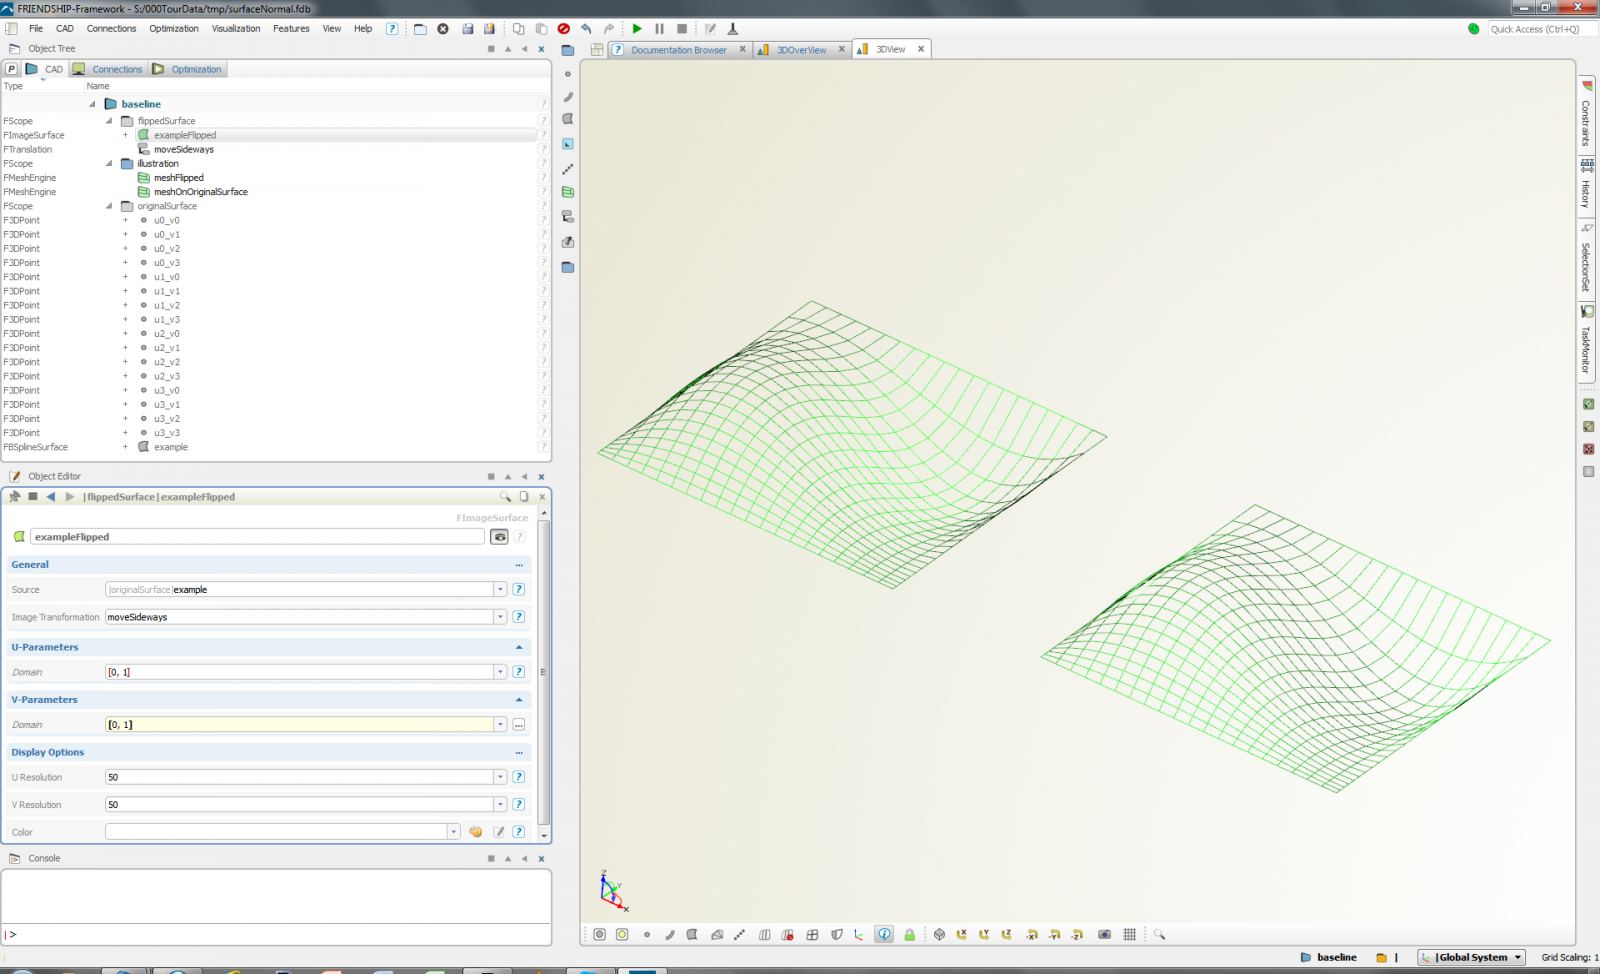This screenshot has height=974, width=1600.
Task: Open the Source field dropdown
Action: click(500, 590)
